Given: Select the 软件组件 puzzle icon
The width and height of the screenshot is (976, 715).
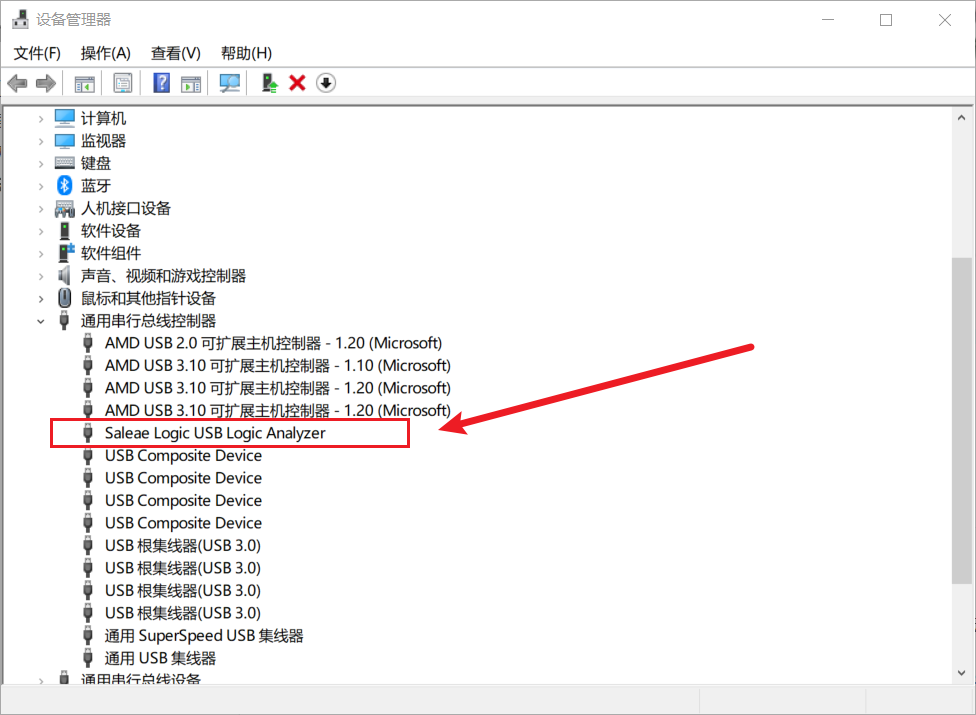Looking at the screenshot, I should point(65,253).
